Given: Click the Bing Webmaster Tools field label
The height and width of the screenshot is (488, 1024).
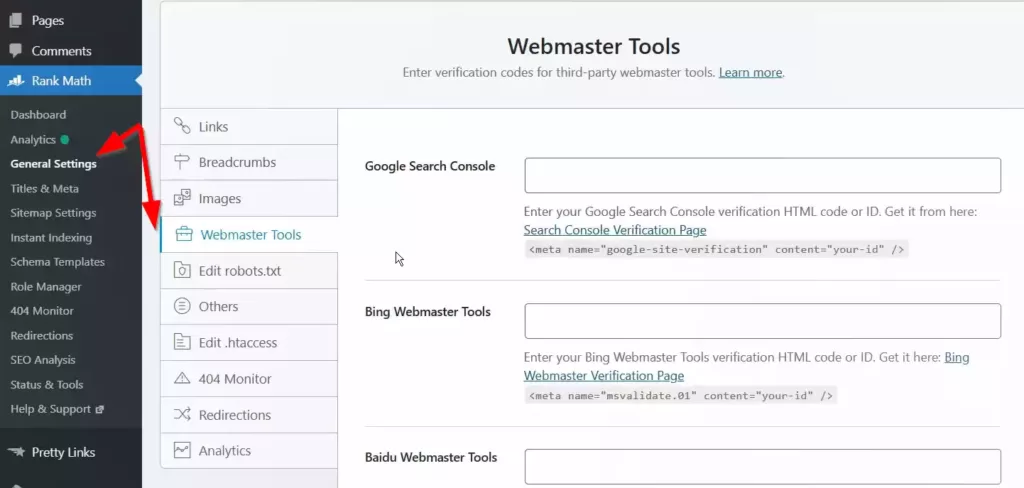Looking at the screenshot, I should [428, 312].
